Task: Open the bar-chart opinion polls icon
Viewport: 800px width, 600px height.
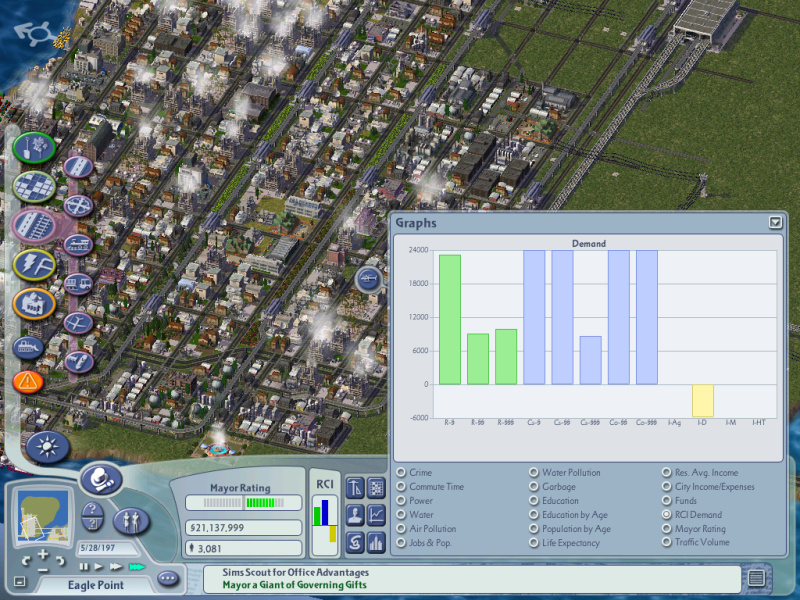Action: [x=376, y=542]
